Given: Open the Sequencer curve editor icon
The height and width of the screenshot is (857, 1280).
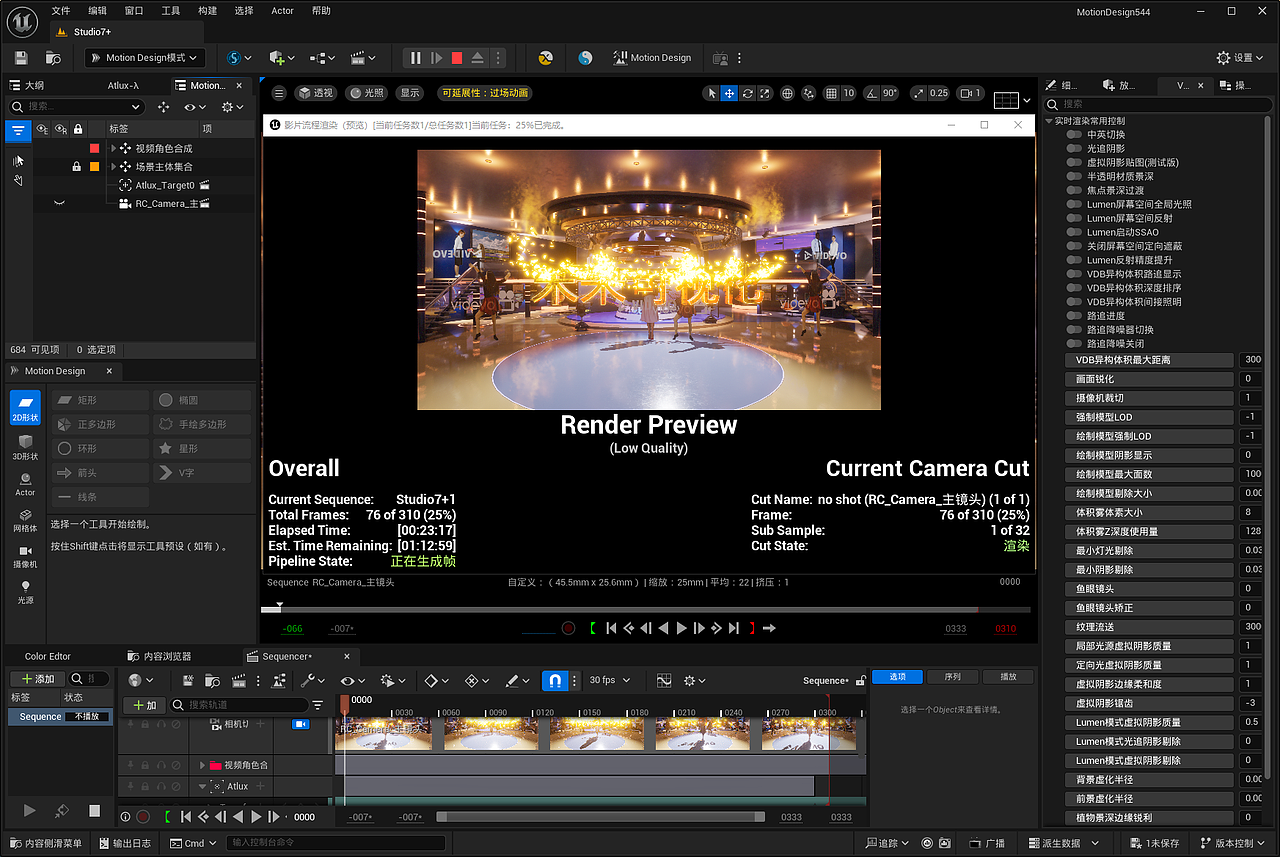Looking at the screenshot, I should (664, 680).
